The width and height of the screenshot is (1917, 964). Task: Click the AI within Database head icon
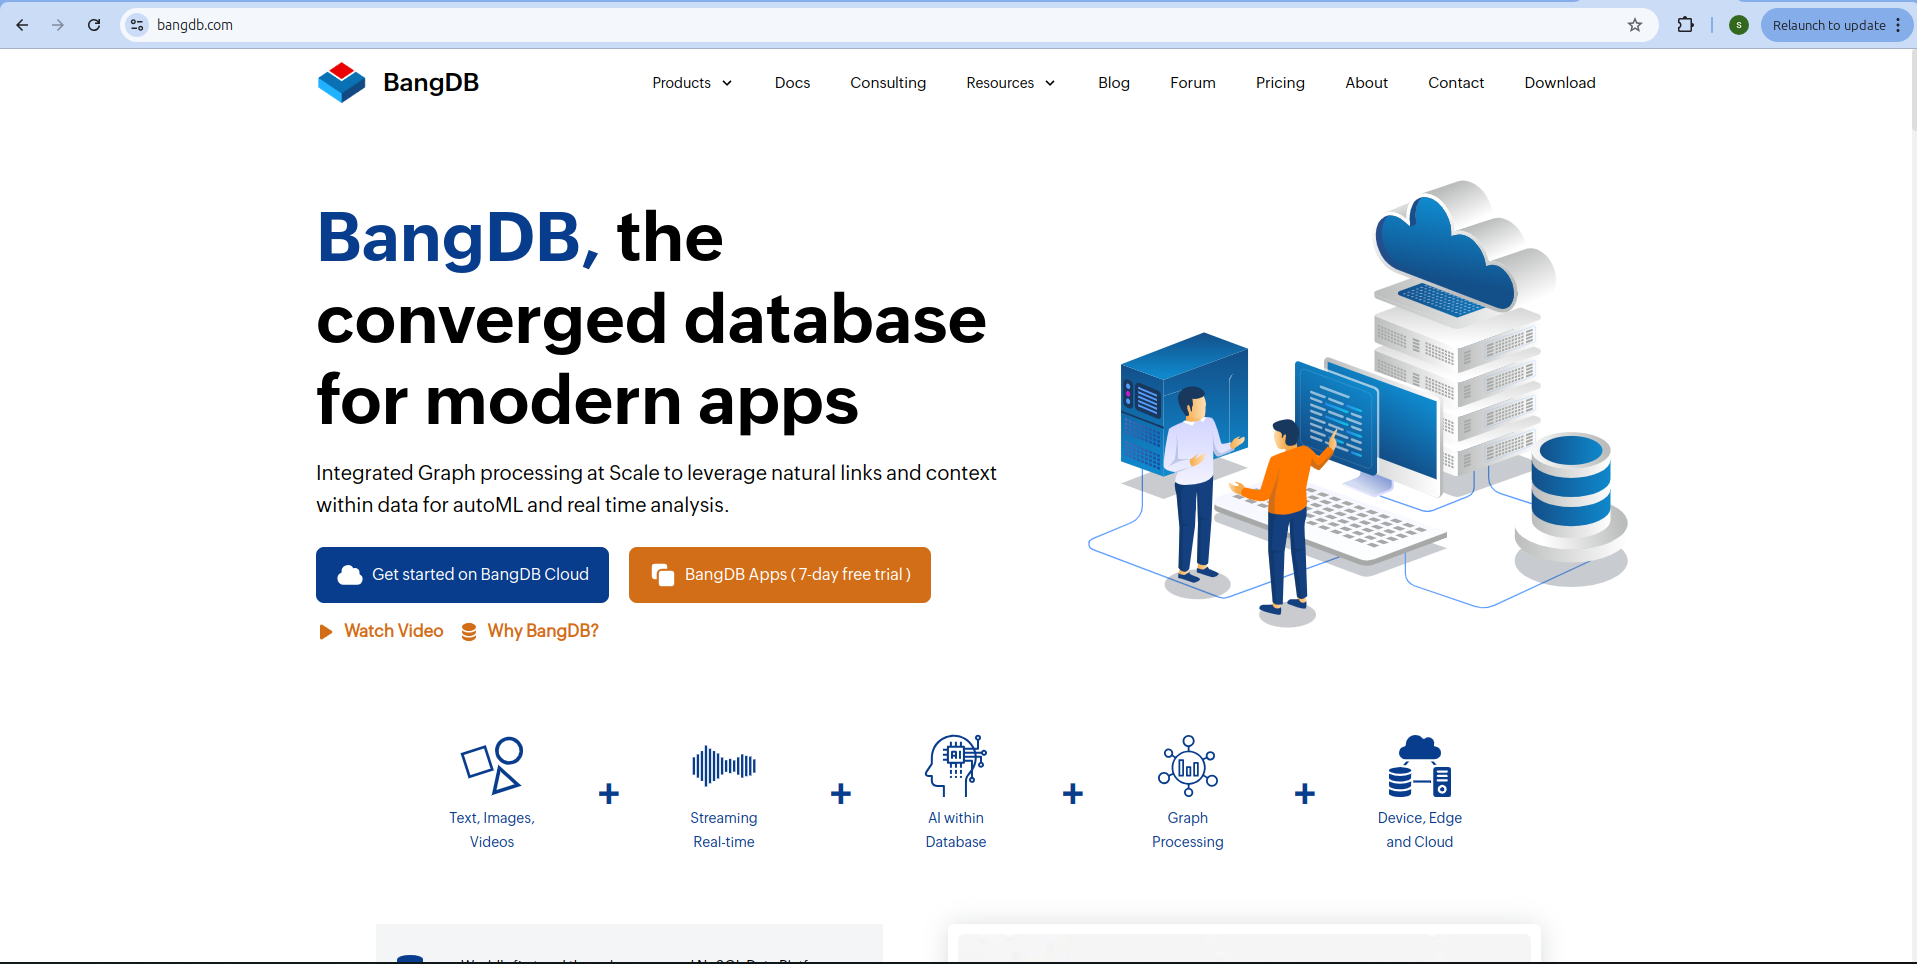point(956,766)
